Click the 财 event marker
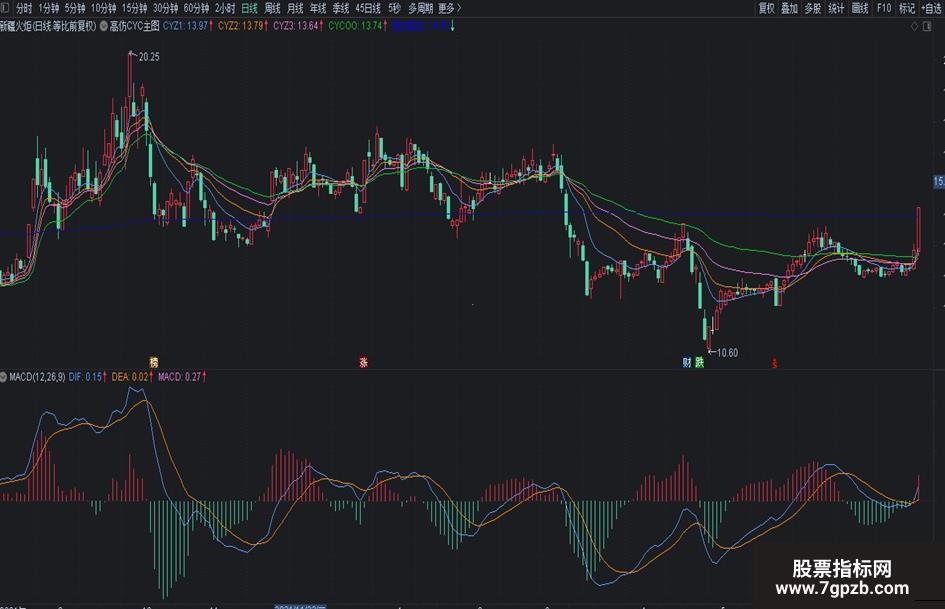The width and height of the screenshot is (945, 609). click(687, 362)
